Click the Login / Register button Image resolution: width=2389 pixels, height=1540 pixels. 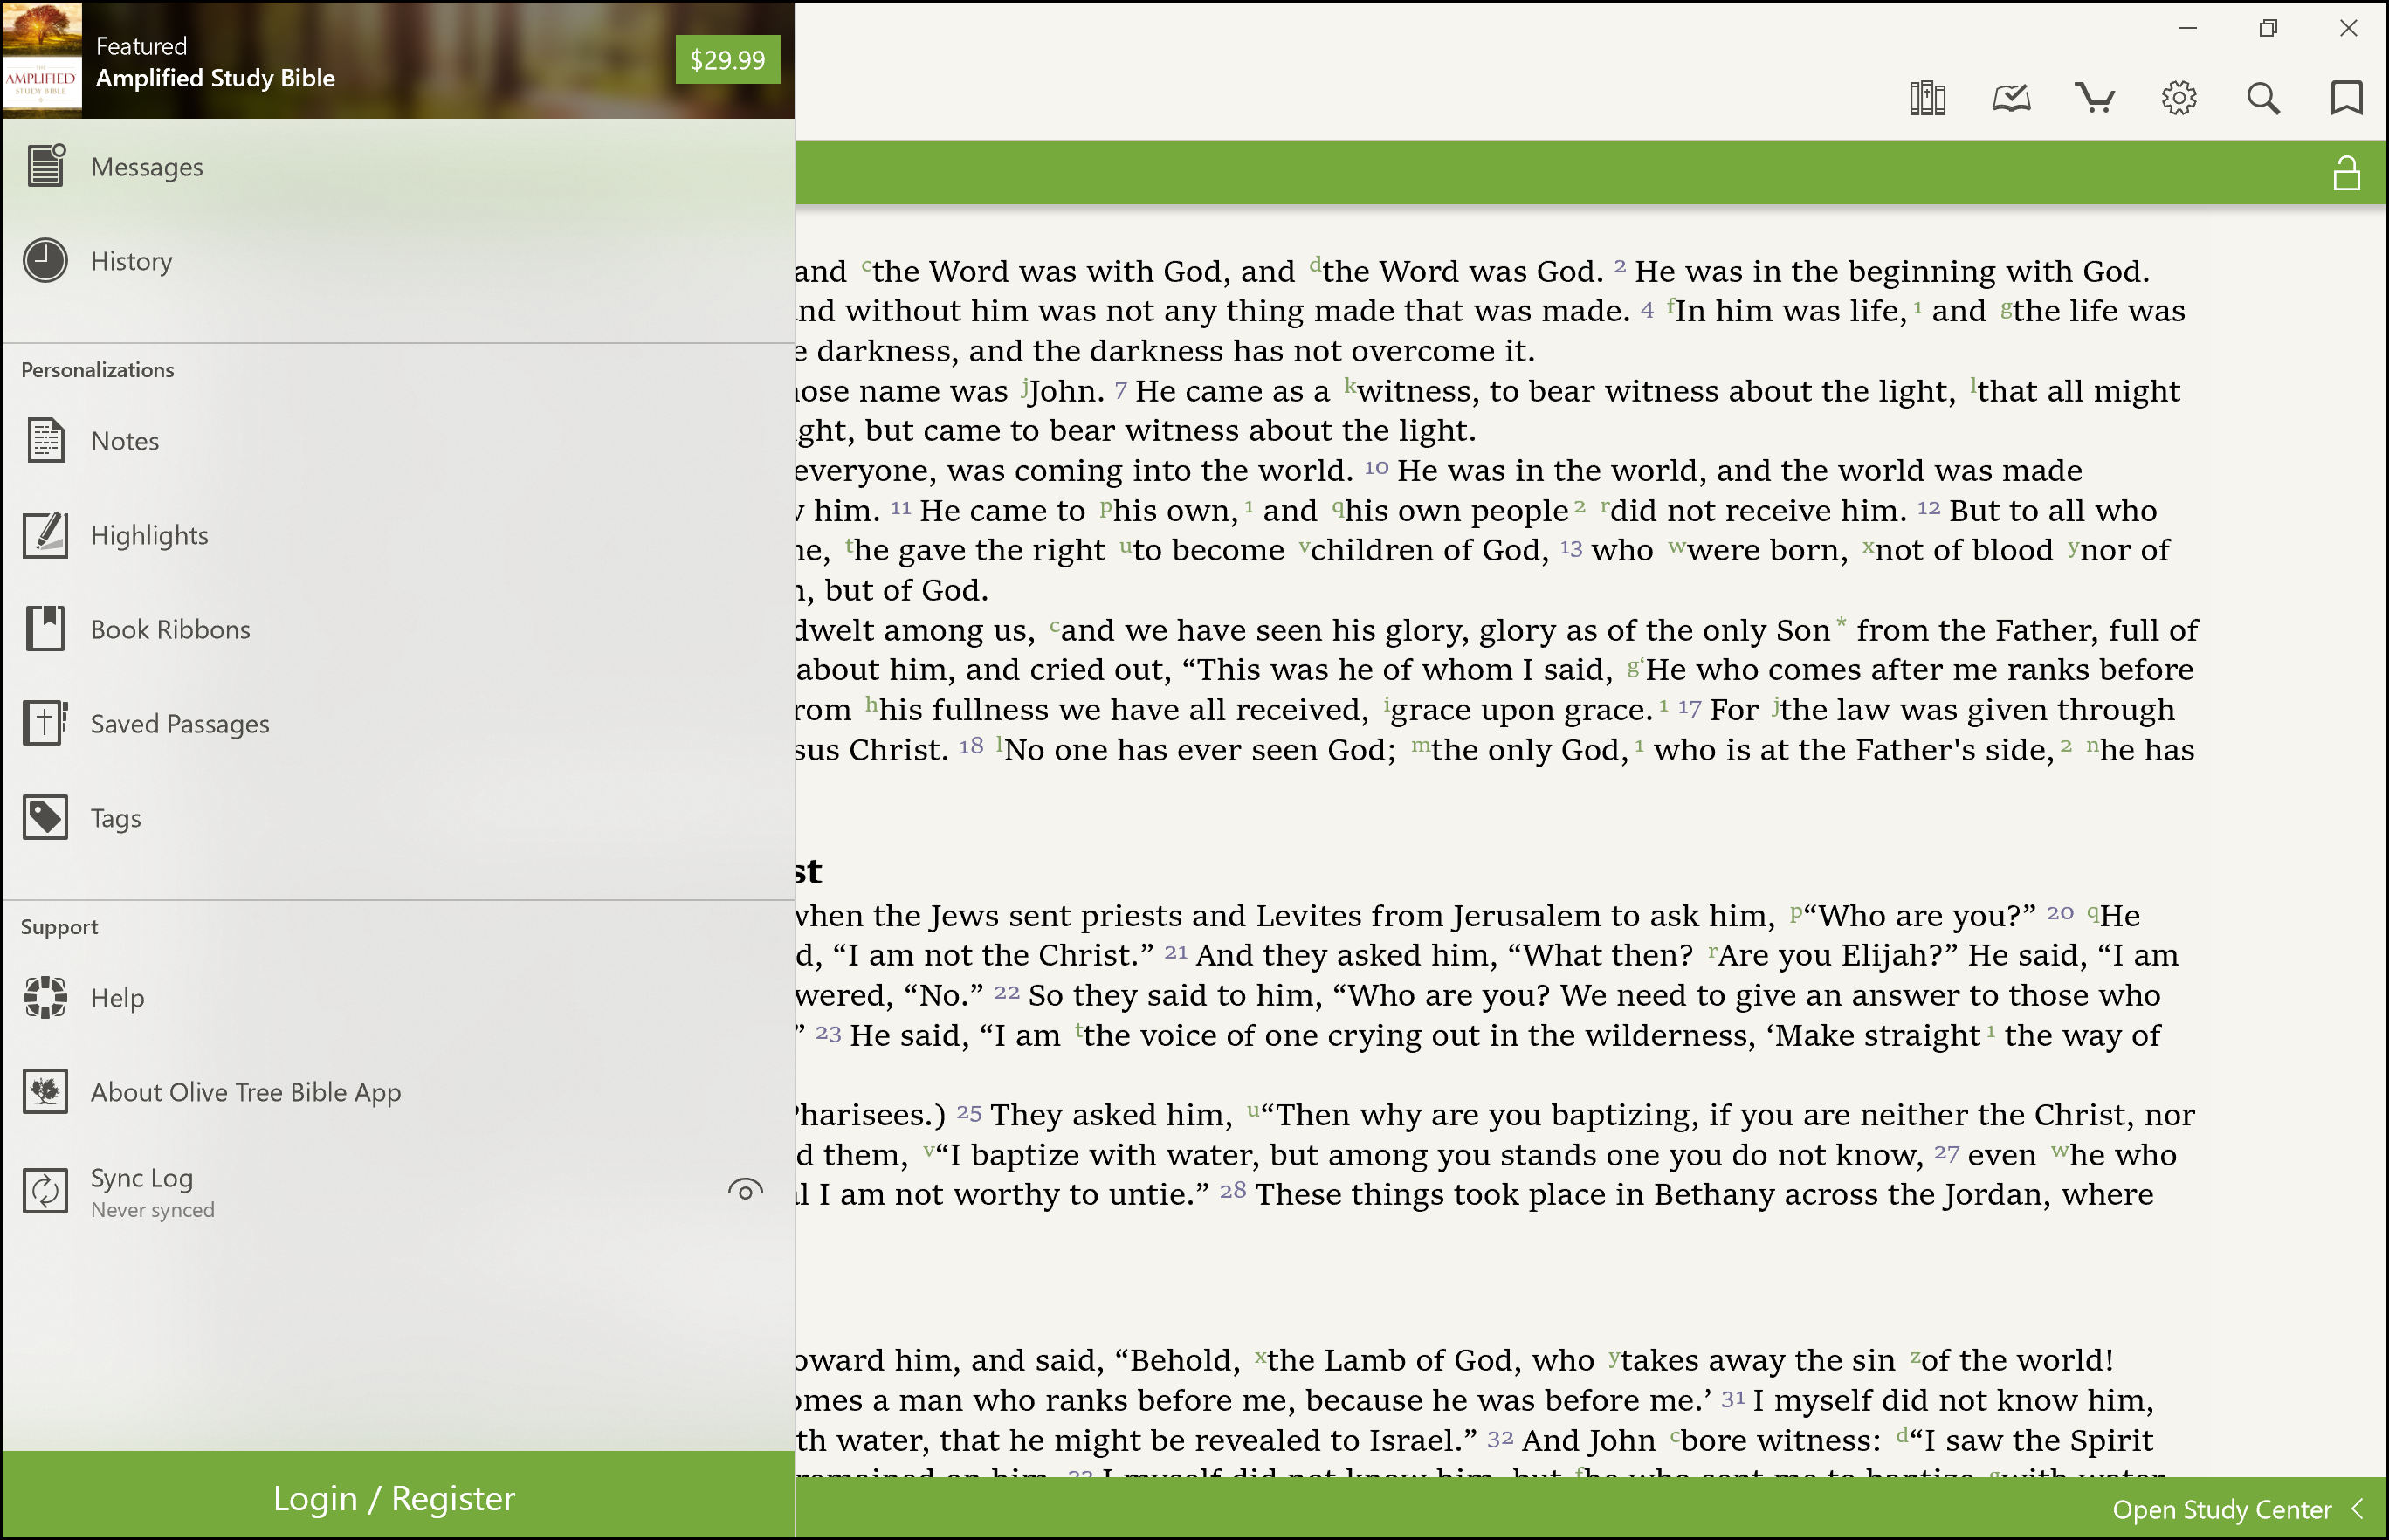395,1498
